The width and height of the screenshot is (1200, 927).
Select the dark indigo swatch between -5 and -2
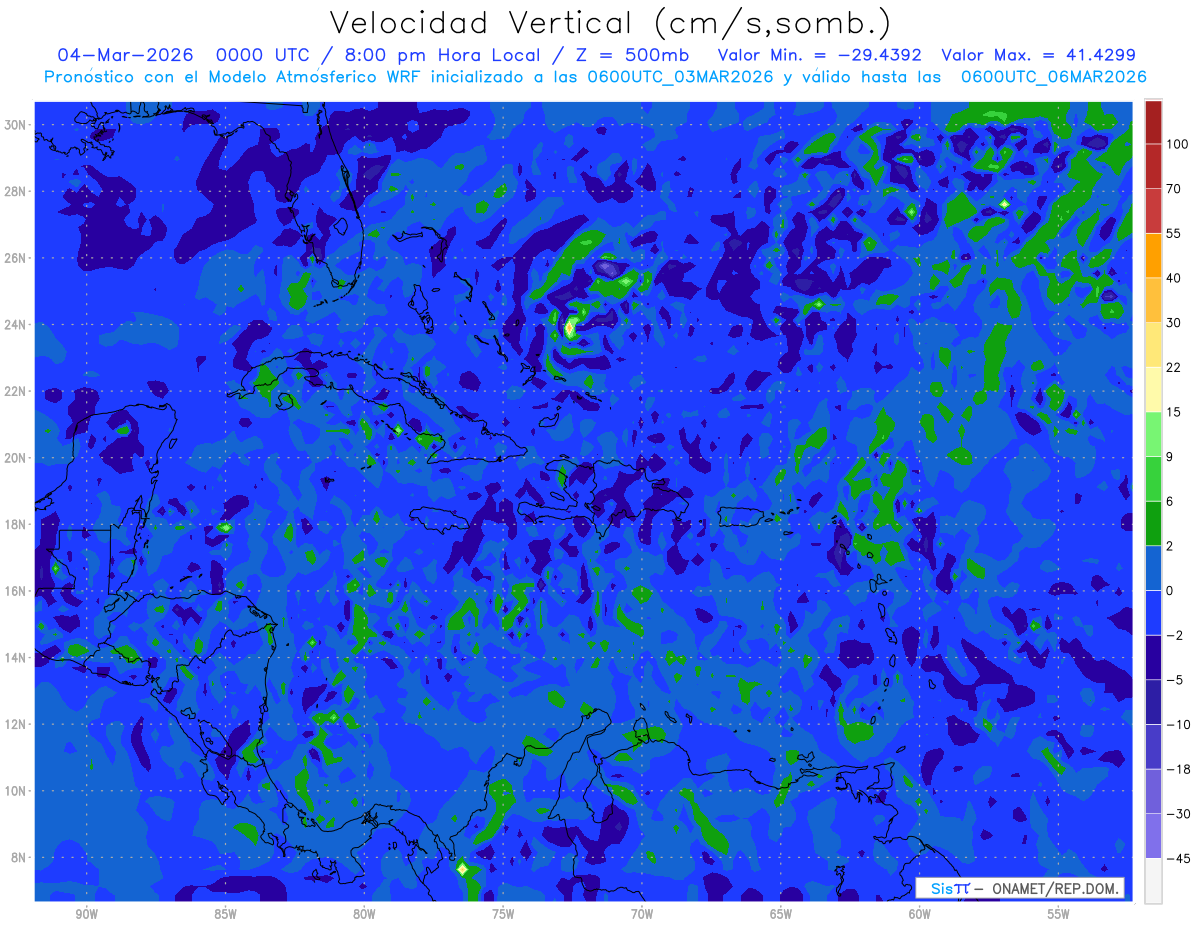[1153, 657]
